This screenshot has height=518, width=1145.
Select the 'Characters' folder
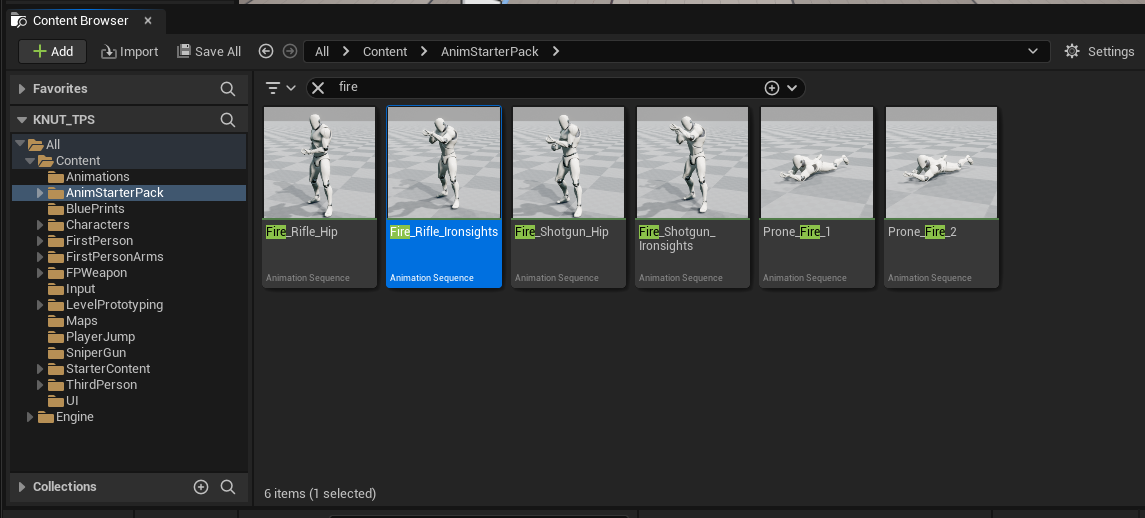tap(97, 225)
